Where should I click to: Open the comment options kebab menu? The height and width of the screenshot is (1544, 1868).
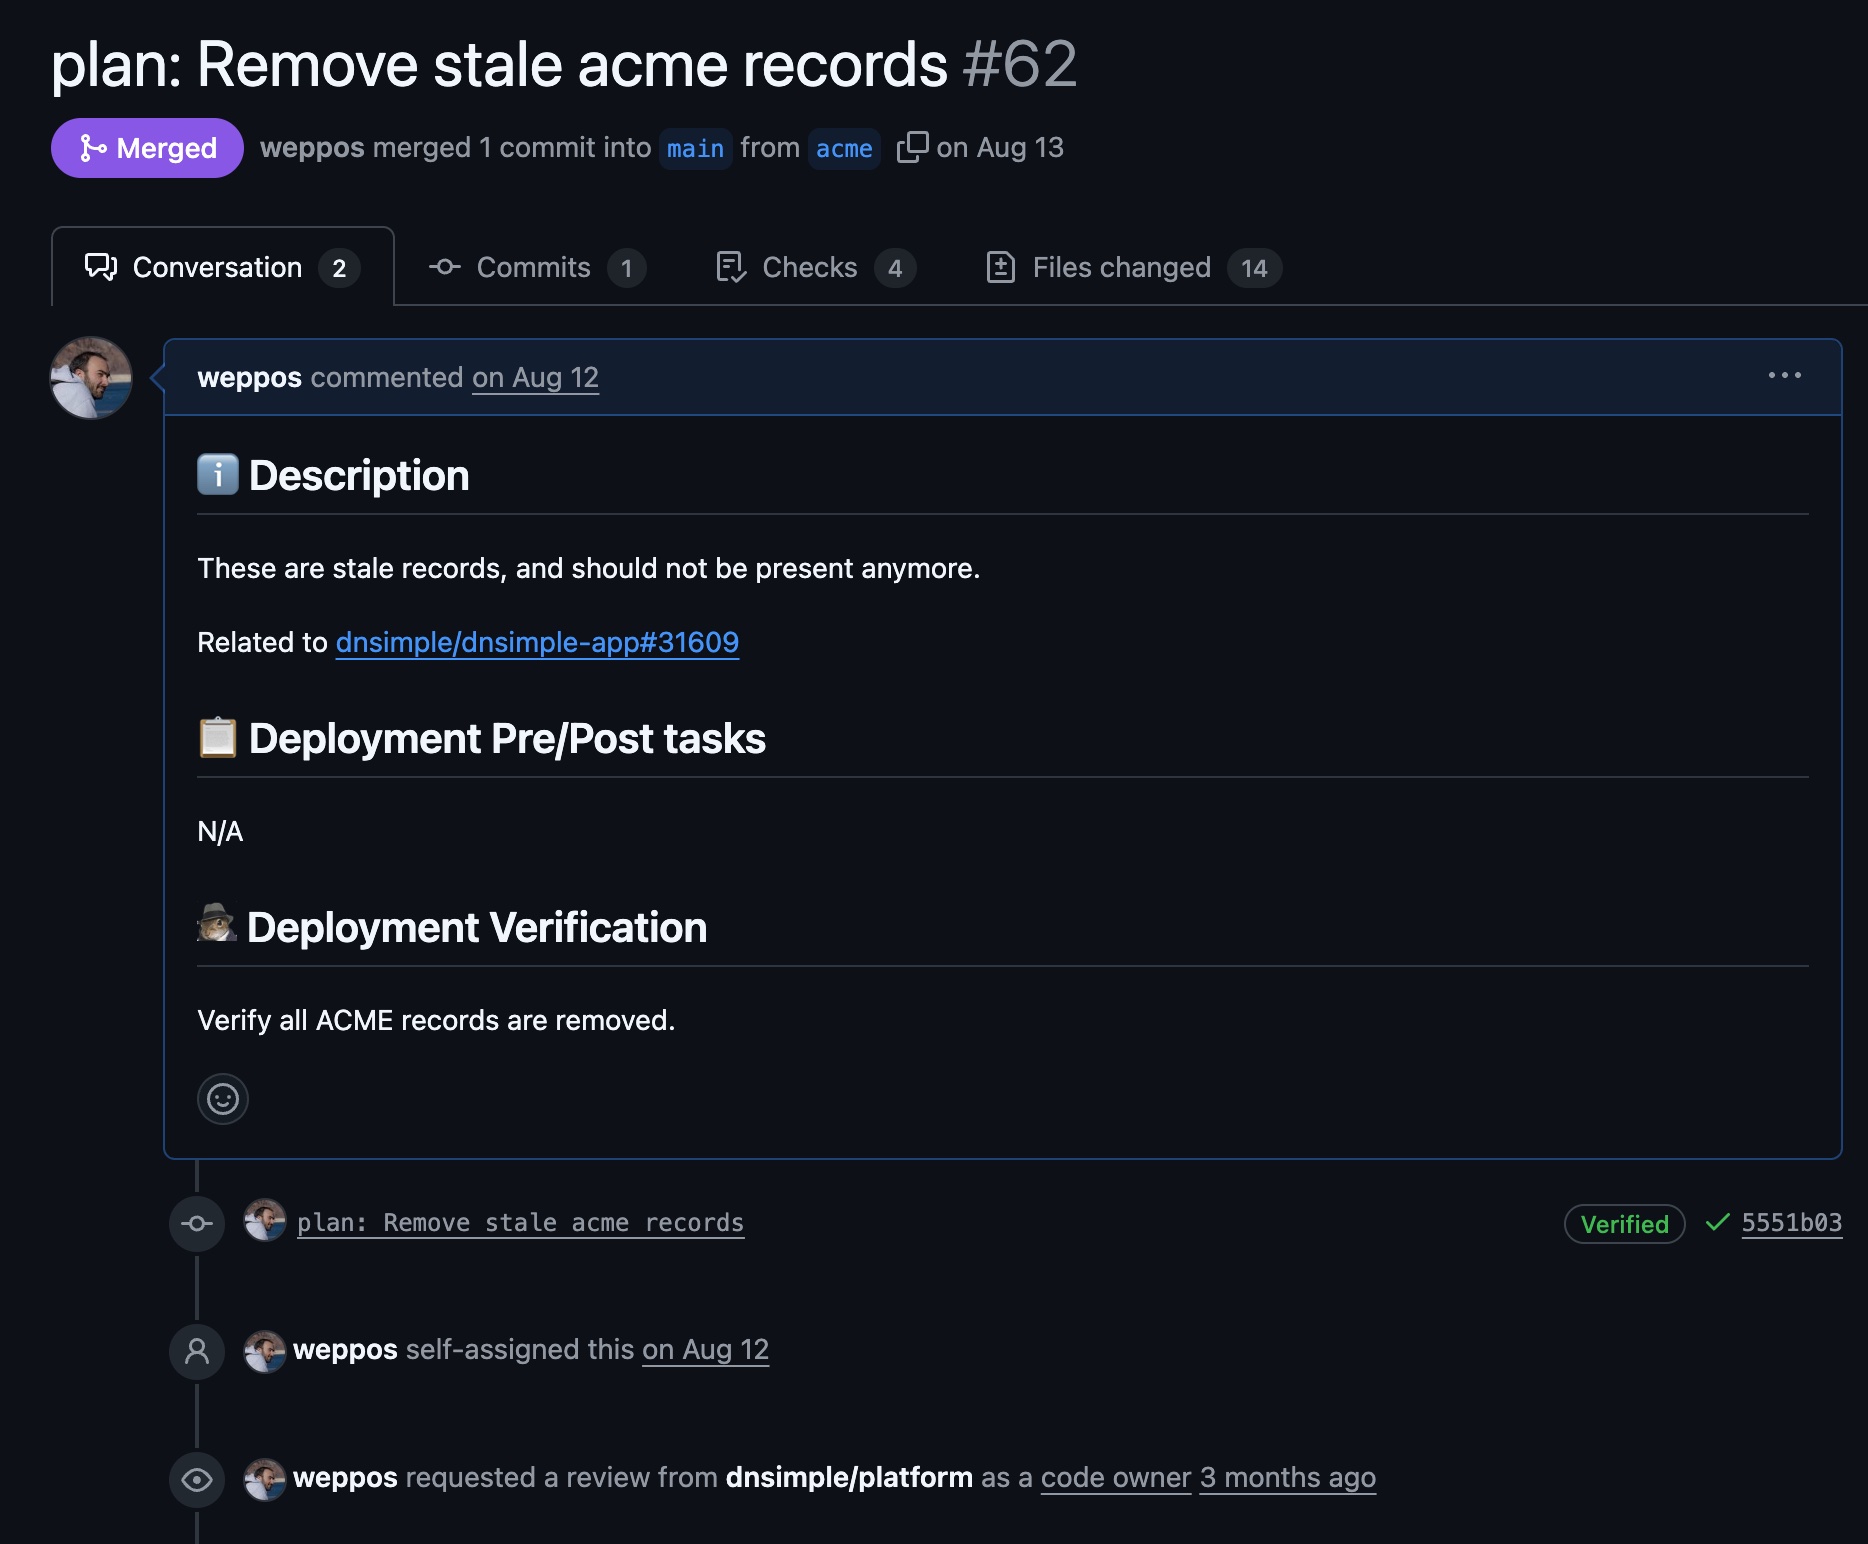(x=1785, y=376)
